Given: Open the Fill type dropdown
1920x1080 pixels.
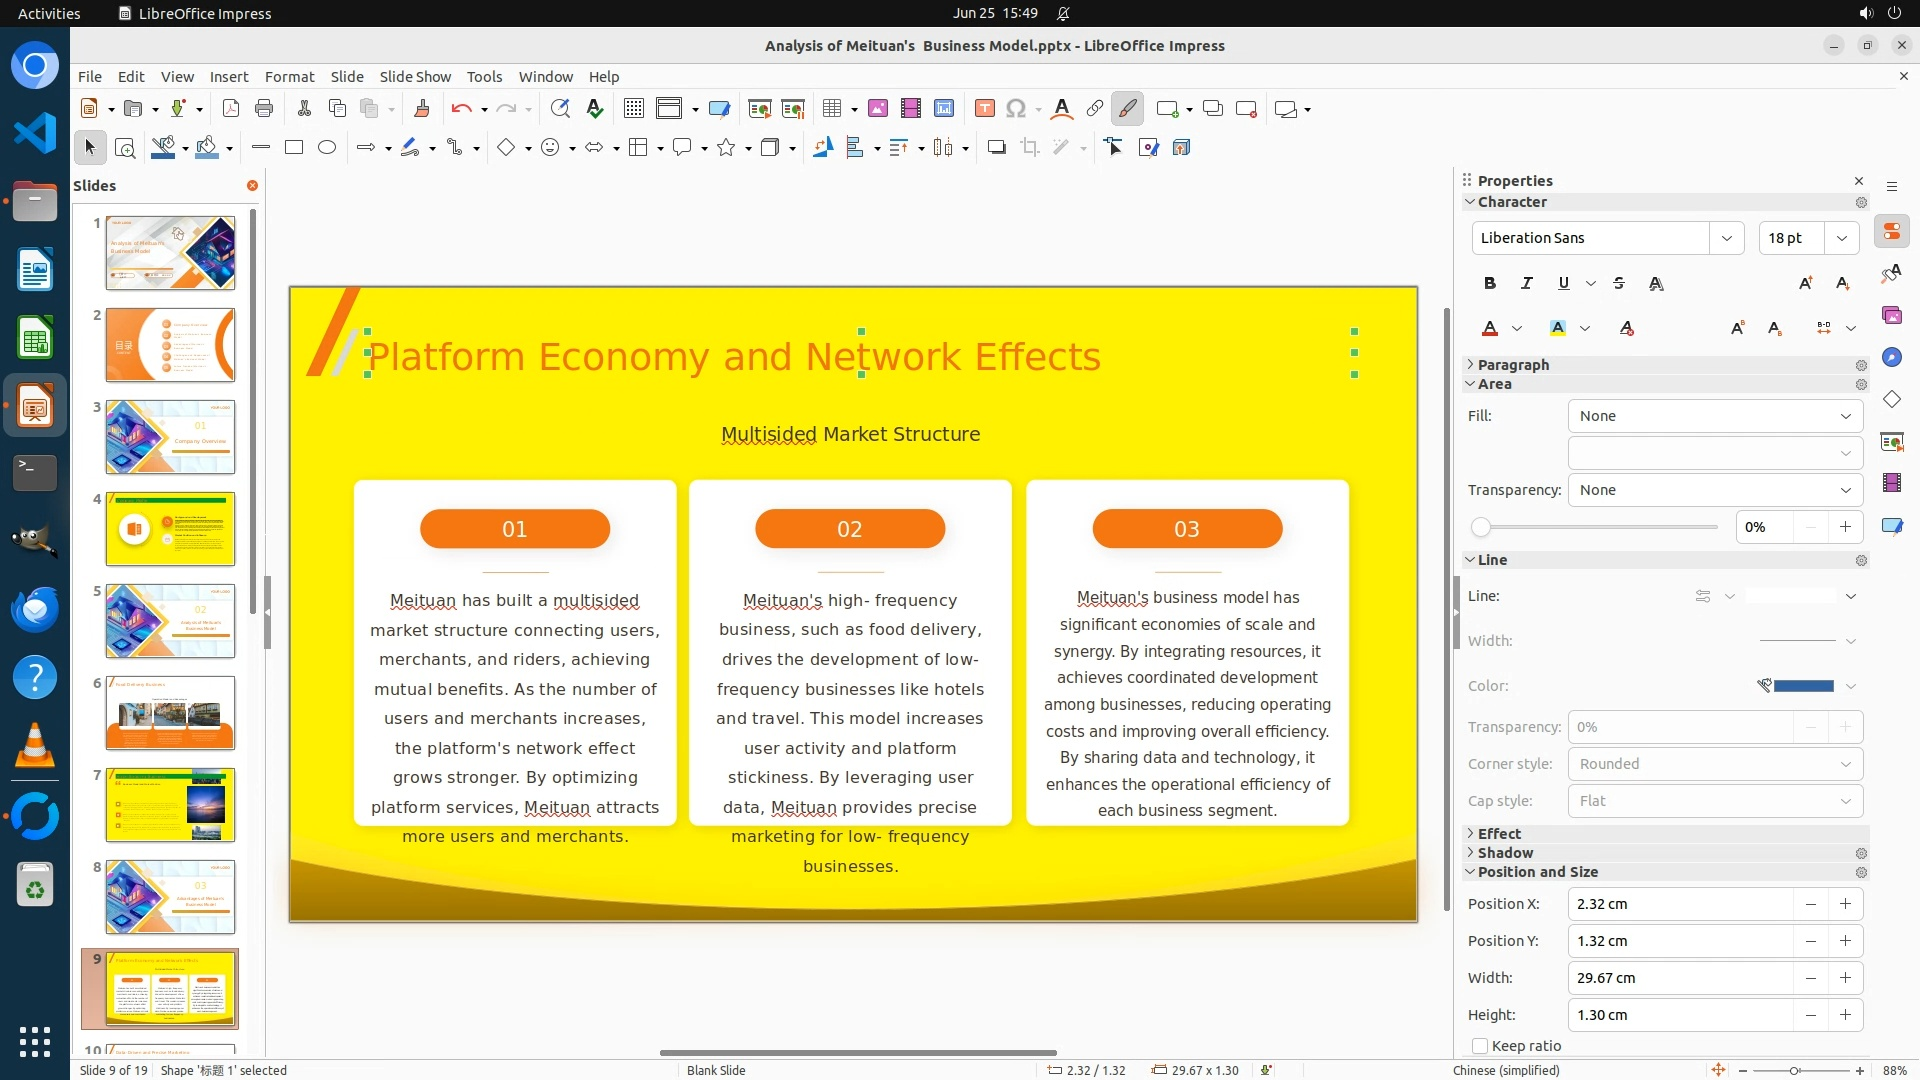Looking at the screenshot, I should 1715,416.
